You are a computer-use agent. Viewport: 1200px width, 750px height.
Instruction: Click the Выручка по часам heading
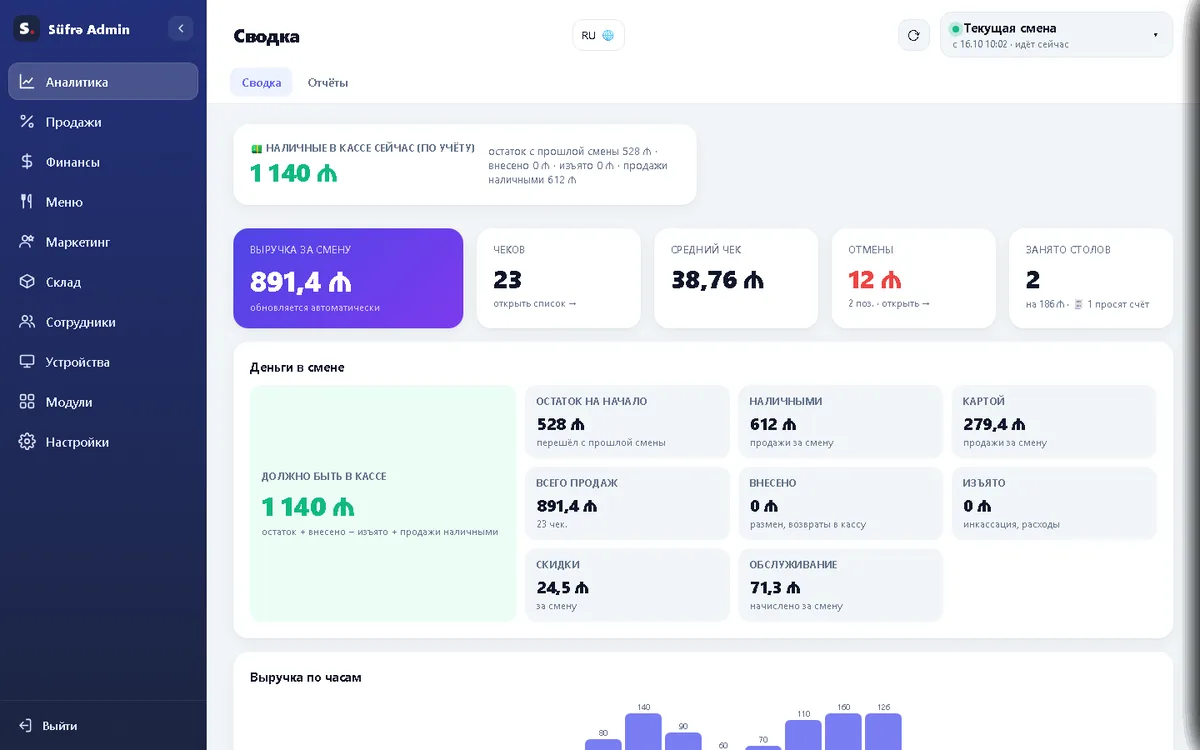(x=306, y=677)
